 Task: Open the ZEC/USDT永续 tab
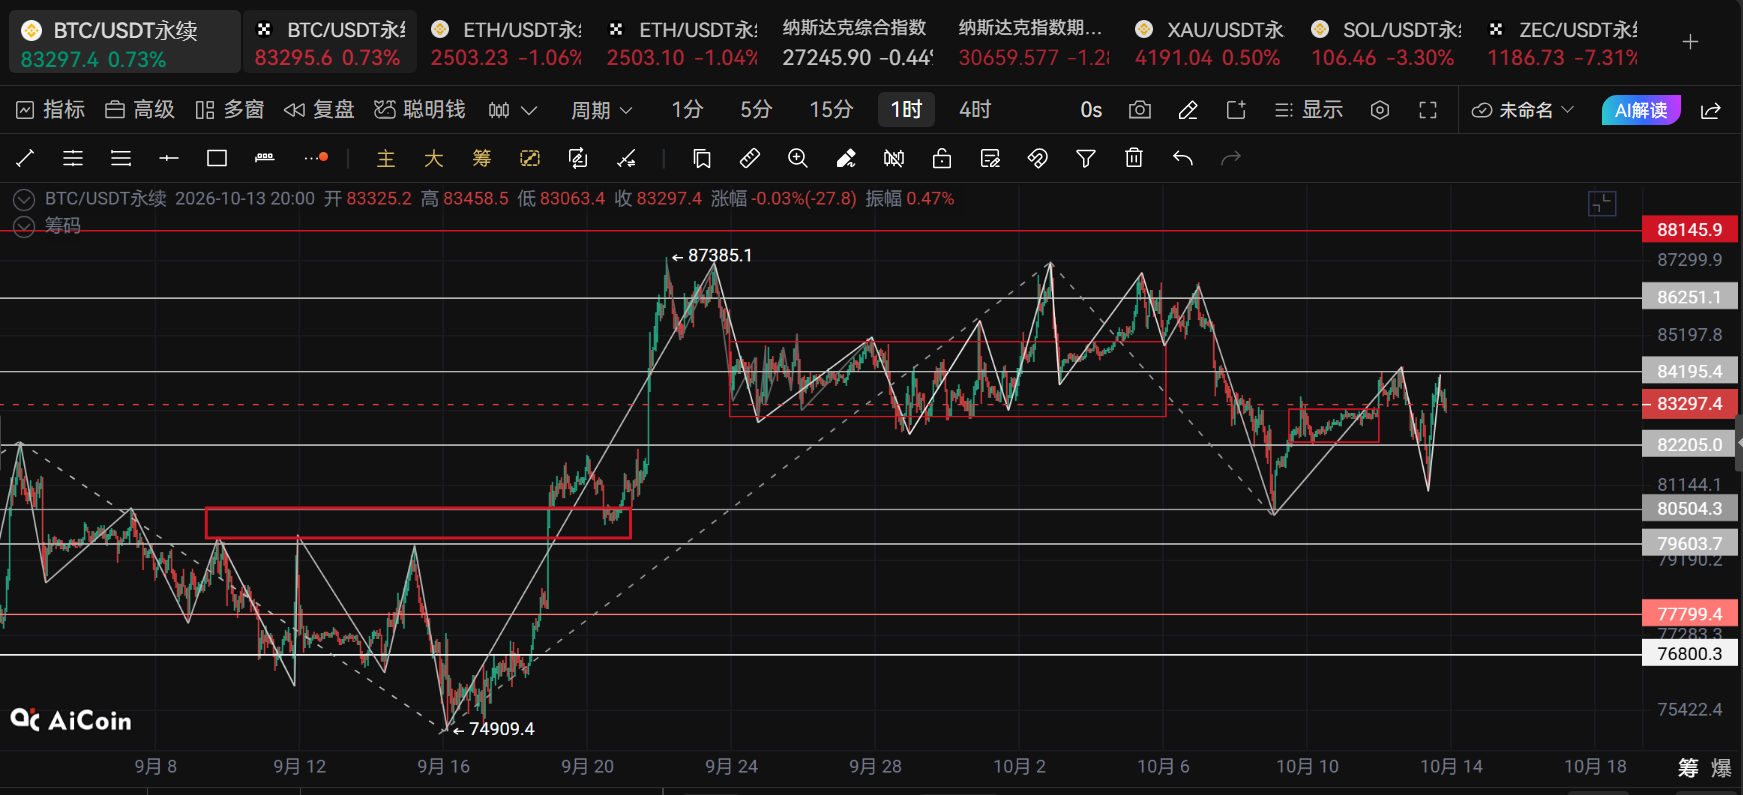click(x=1561, y=43)
